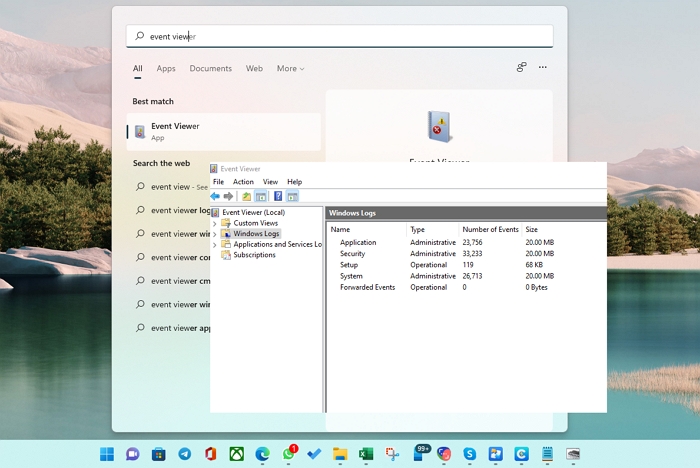
Task: Expand the Custom Views tree node
Action: (x=215, y=223)
